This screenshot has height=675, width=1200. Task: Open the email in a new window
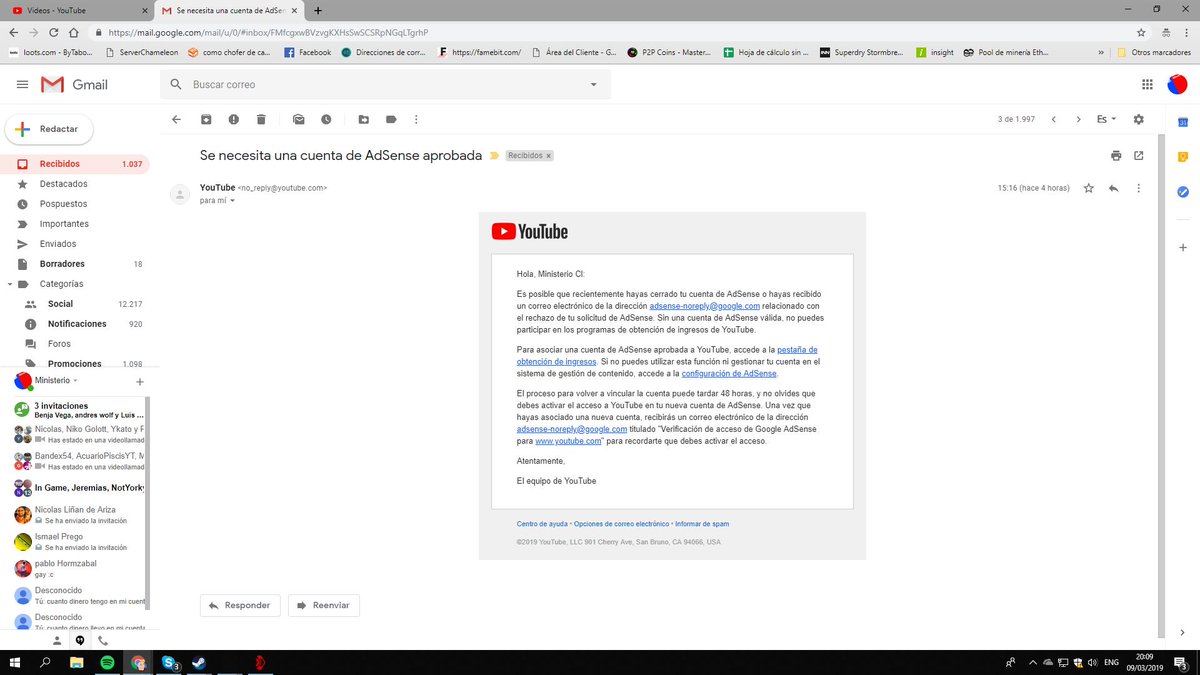coord(1138,156)
